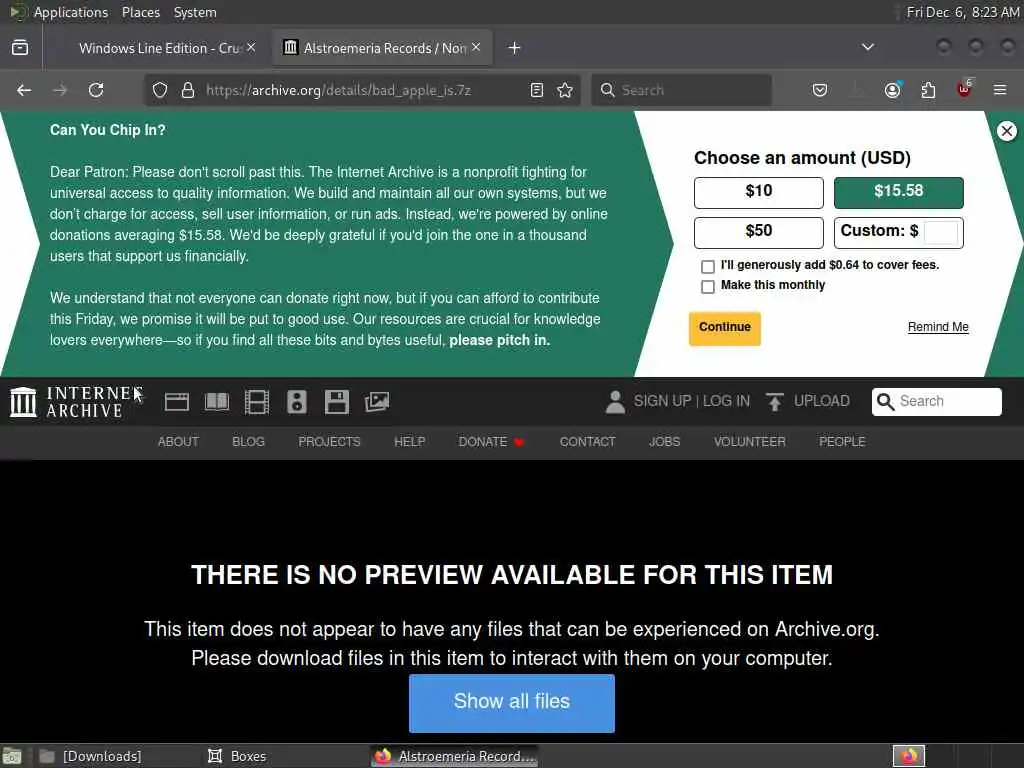Viewport: 1024px width, 768px height.
Task: Enable Make this monthly checkbox
Action: (x=707, y=287)
